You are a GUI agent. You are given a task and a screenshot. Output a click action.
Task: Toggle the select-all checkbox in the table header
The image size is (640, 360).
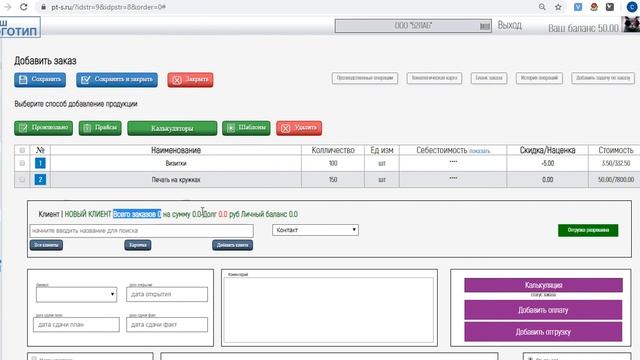point(22,150)
